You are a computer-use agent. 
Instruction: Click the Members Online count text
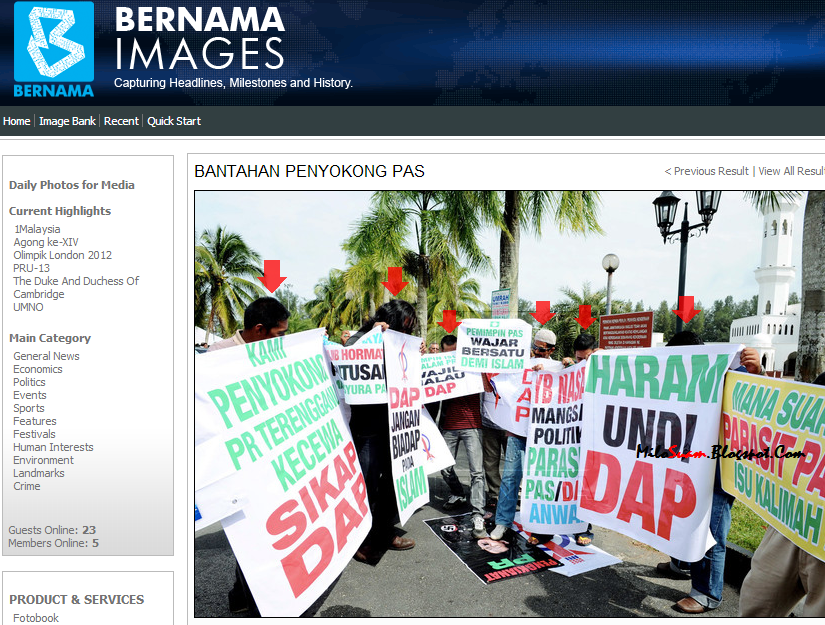click(54, 543)
